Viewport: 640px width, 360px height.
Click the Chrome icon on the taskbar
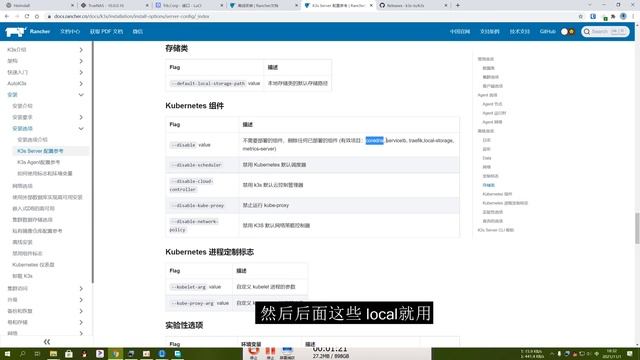(x=116, y=353)
